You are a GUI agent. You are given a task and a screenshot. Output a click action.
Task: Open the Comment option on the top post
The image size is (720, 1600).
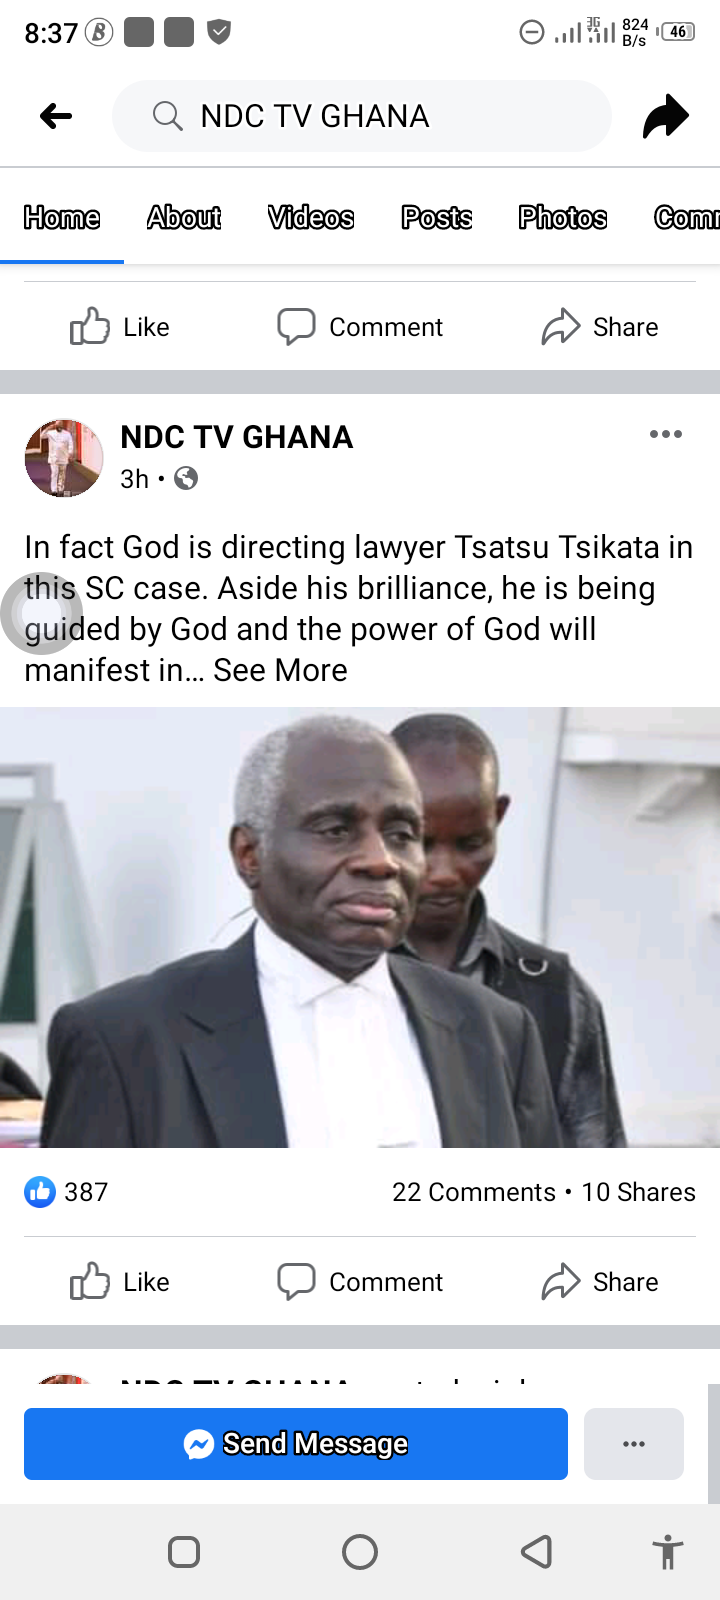360,326
